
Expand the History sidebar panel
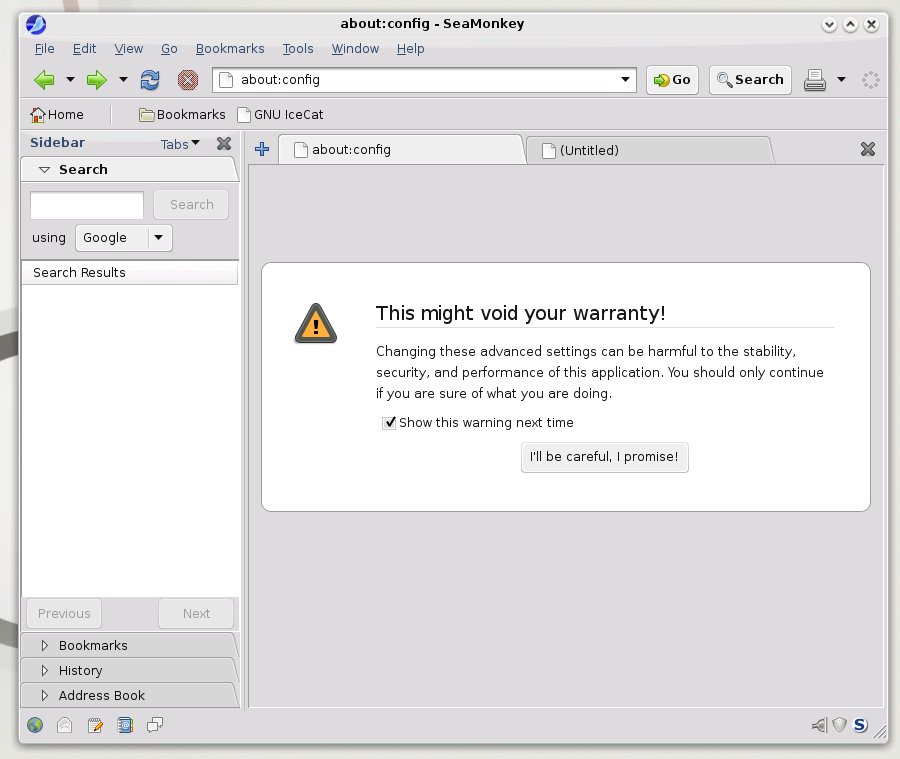click(45, 671)
